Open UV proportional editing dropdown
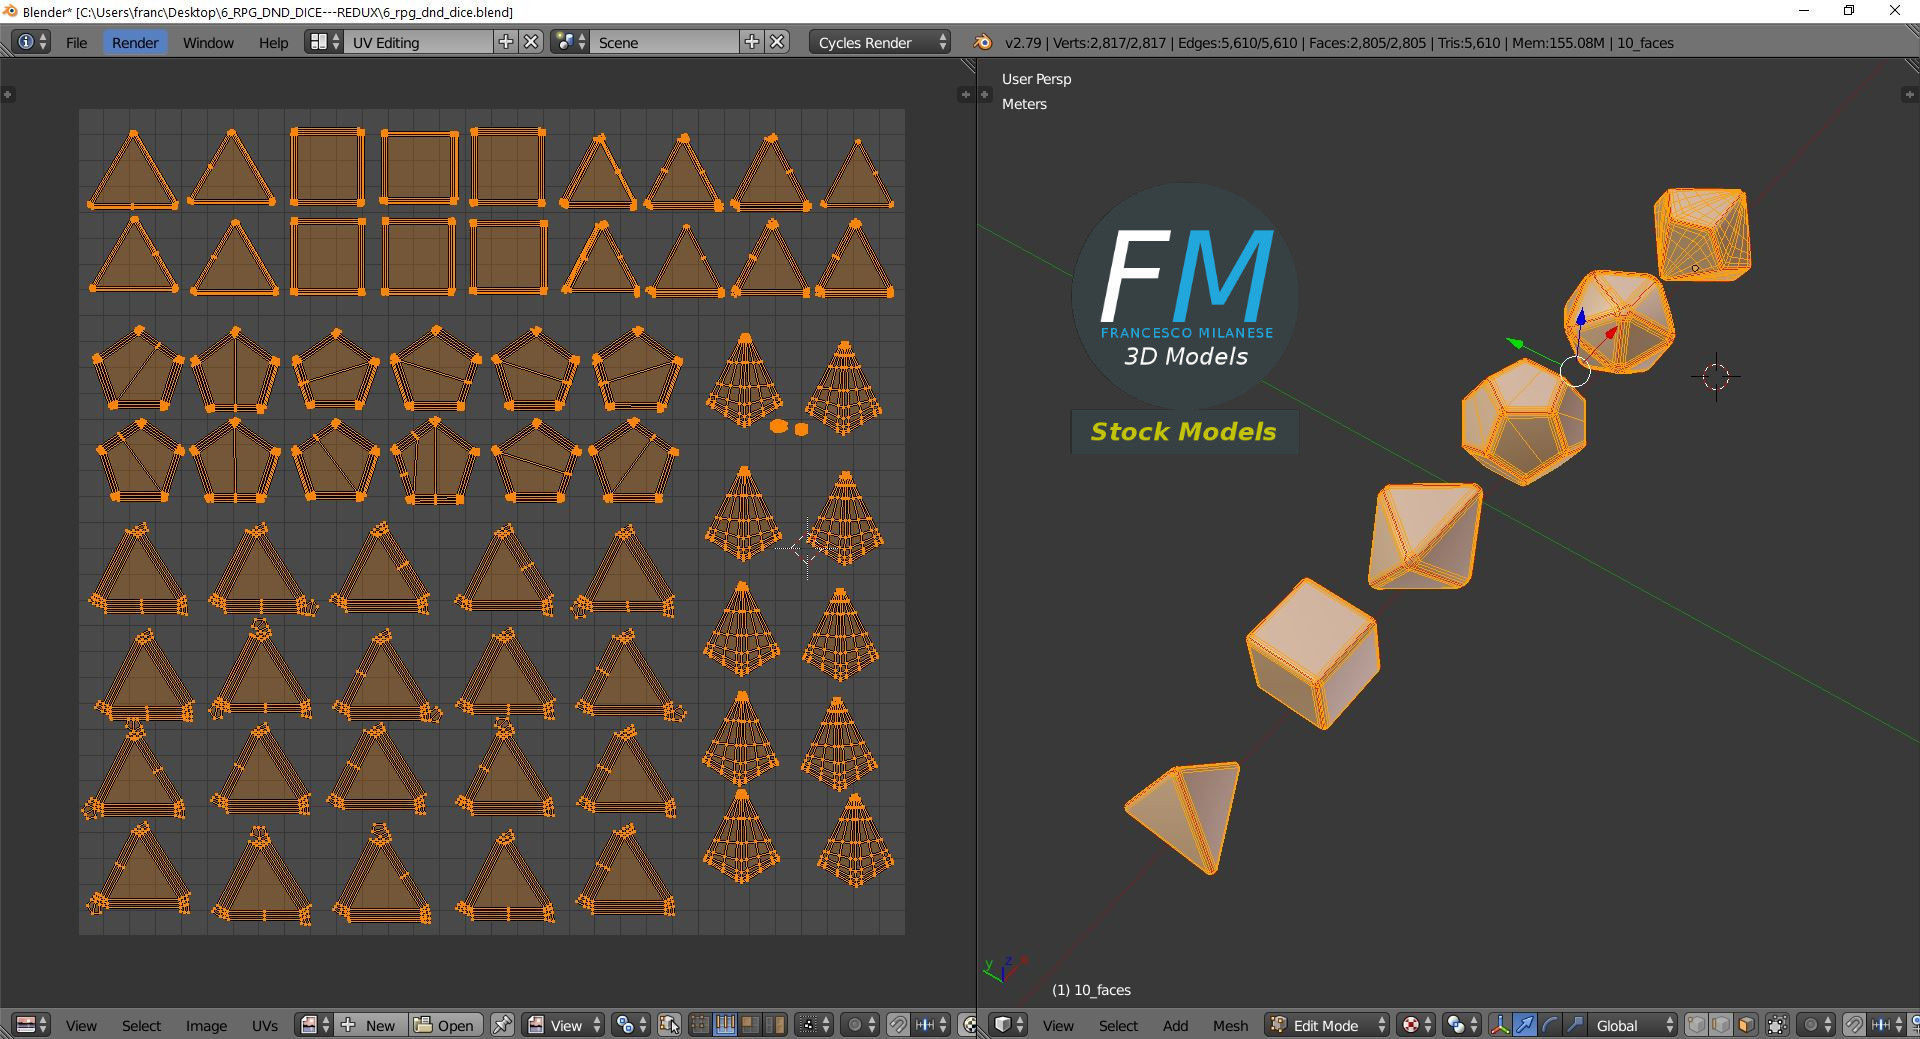The image size is (1920, 1039). pos(860,1025)
